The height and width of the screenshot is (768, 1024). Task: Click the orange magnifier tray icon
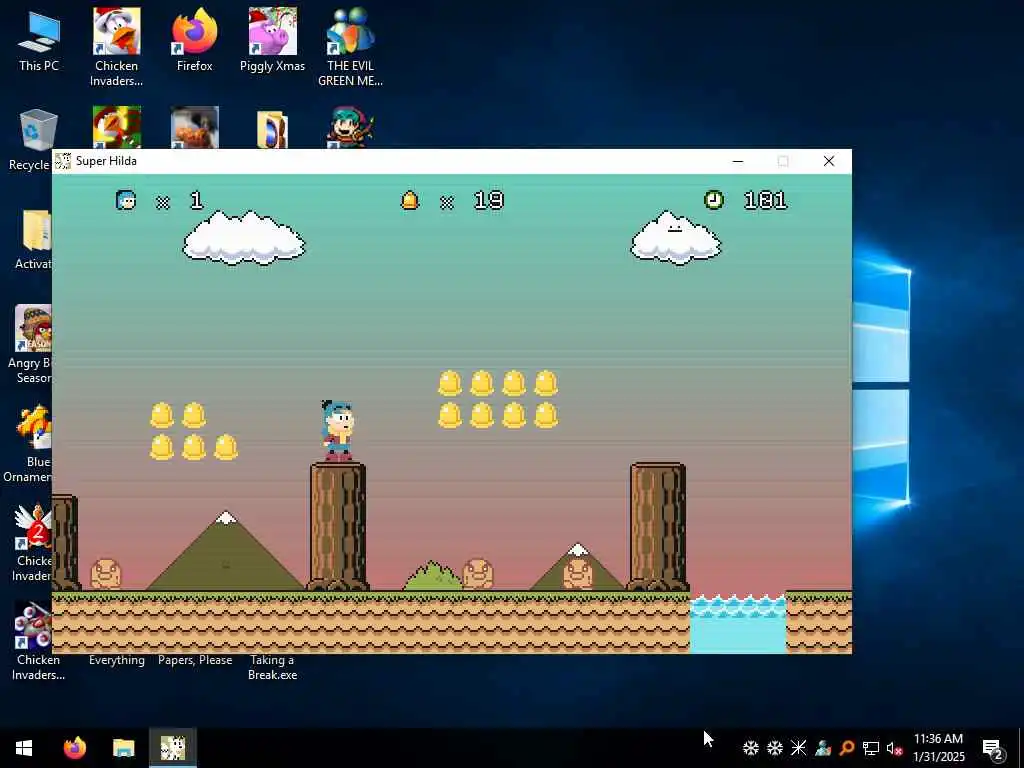(x=847, y=748)
